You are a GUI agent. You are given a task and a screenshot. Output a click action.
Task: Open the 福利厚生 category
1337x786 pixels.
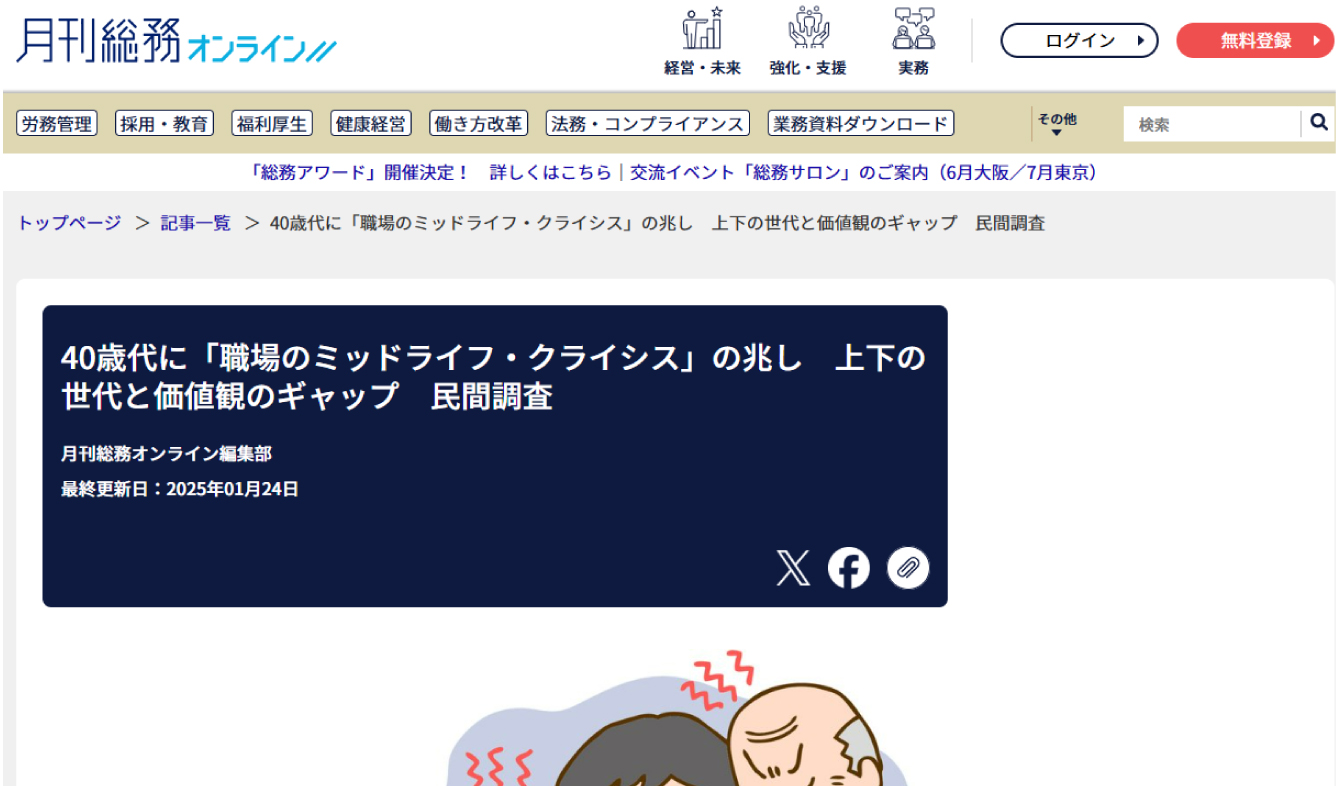[x=272, y=124]
